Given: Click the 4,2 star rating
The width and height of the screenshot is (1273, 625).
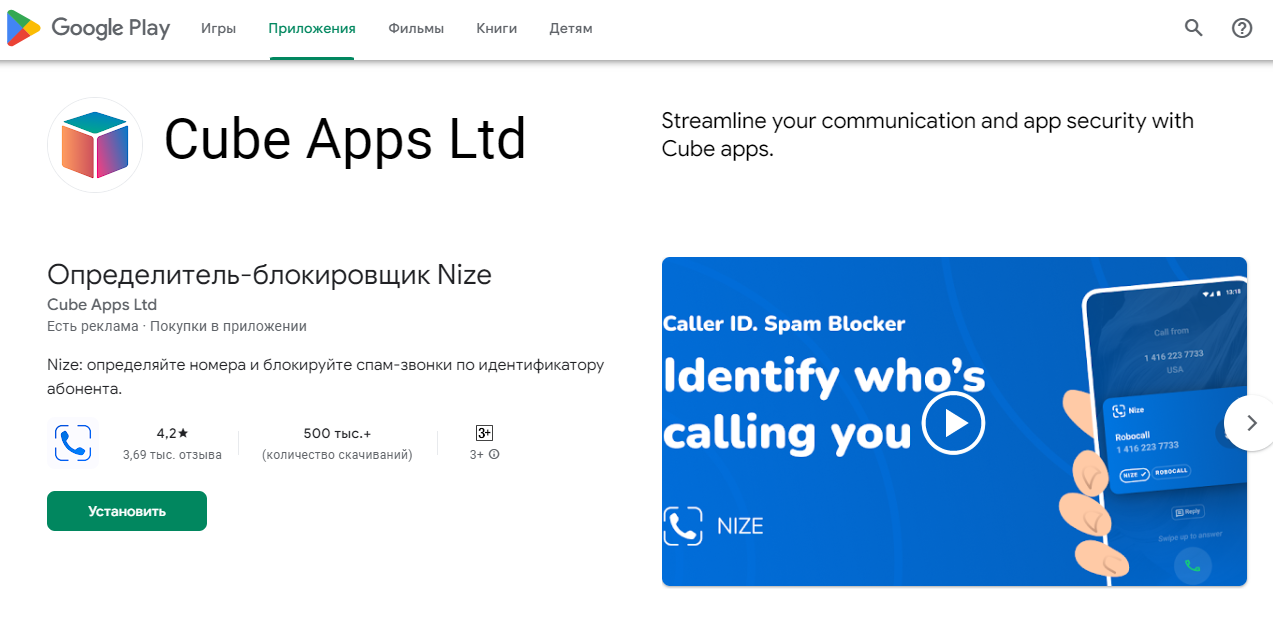Looking at the screenshot, I should [x=172, y=434].
